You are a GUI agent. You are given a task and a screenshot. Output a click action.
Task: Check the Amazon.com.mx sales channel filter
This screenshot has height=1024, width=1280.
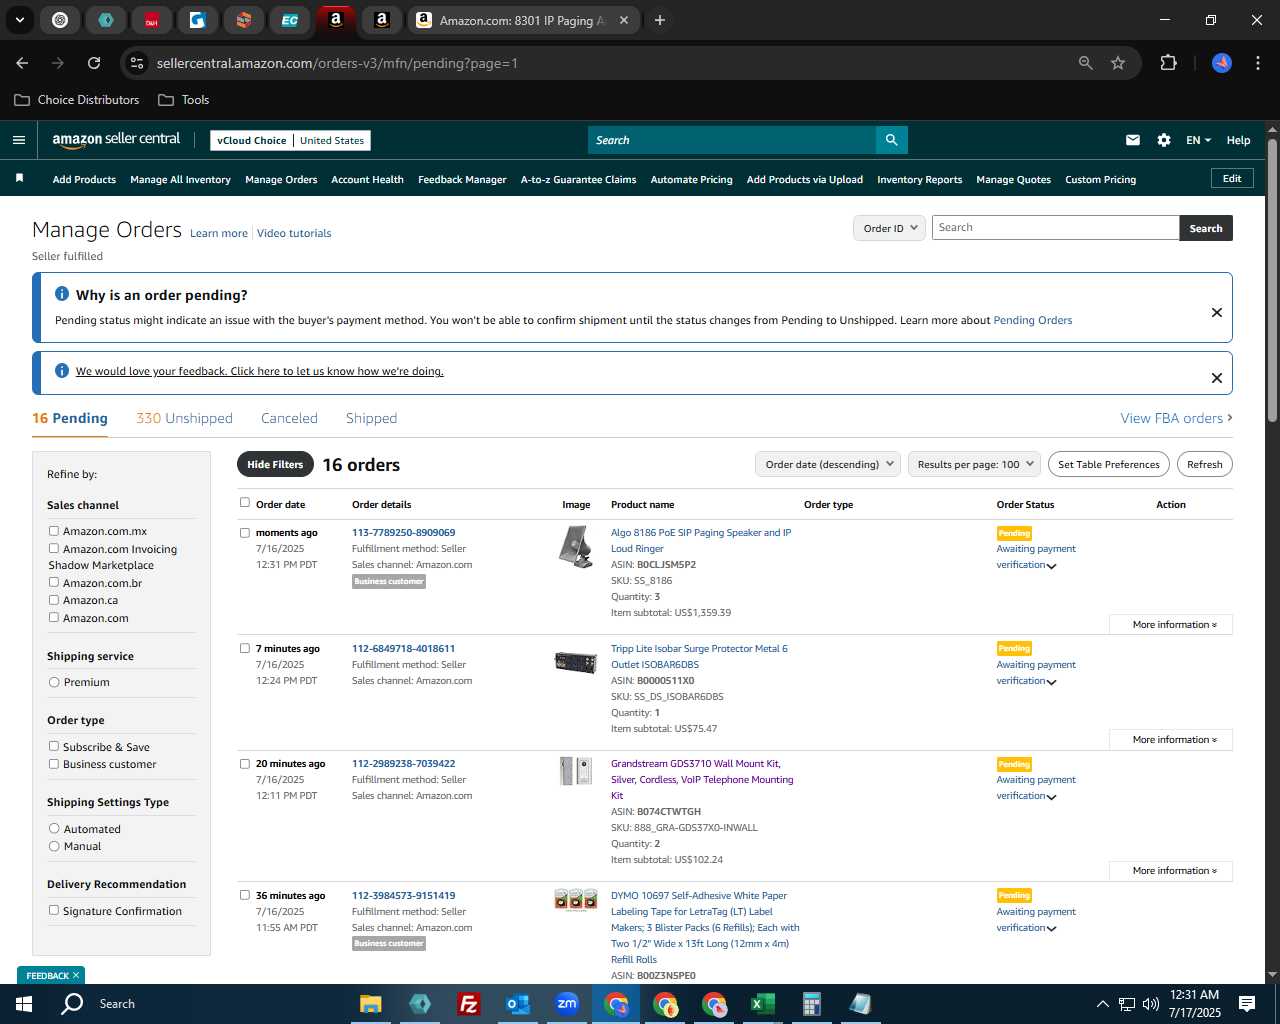pos(54,531)
